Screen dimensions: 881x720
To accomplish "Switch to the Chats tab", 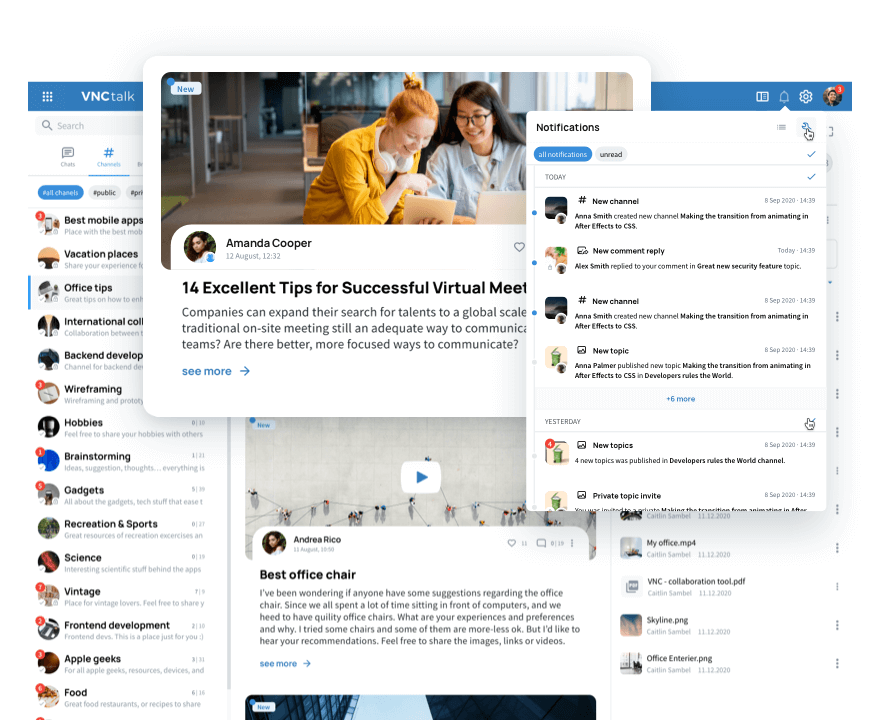I will 67,157.
